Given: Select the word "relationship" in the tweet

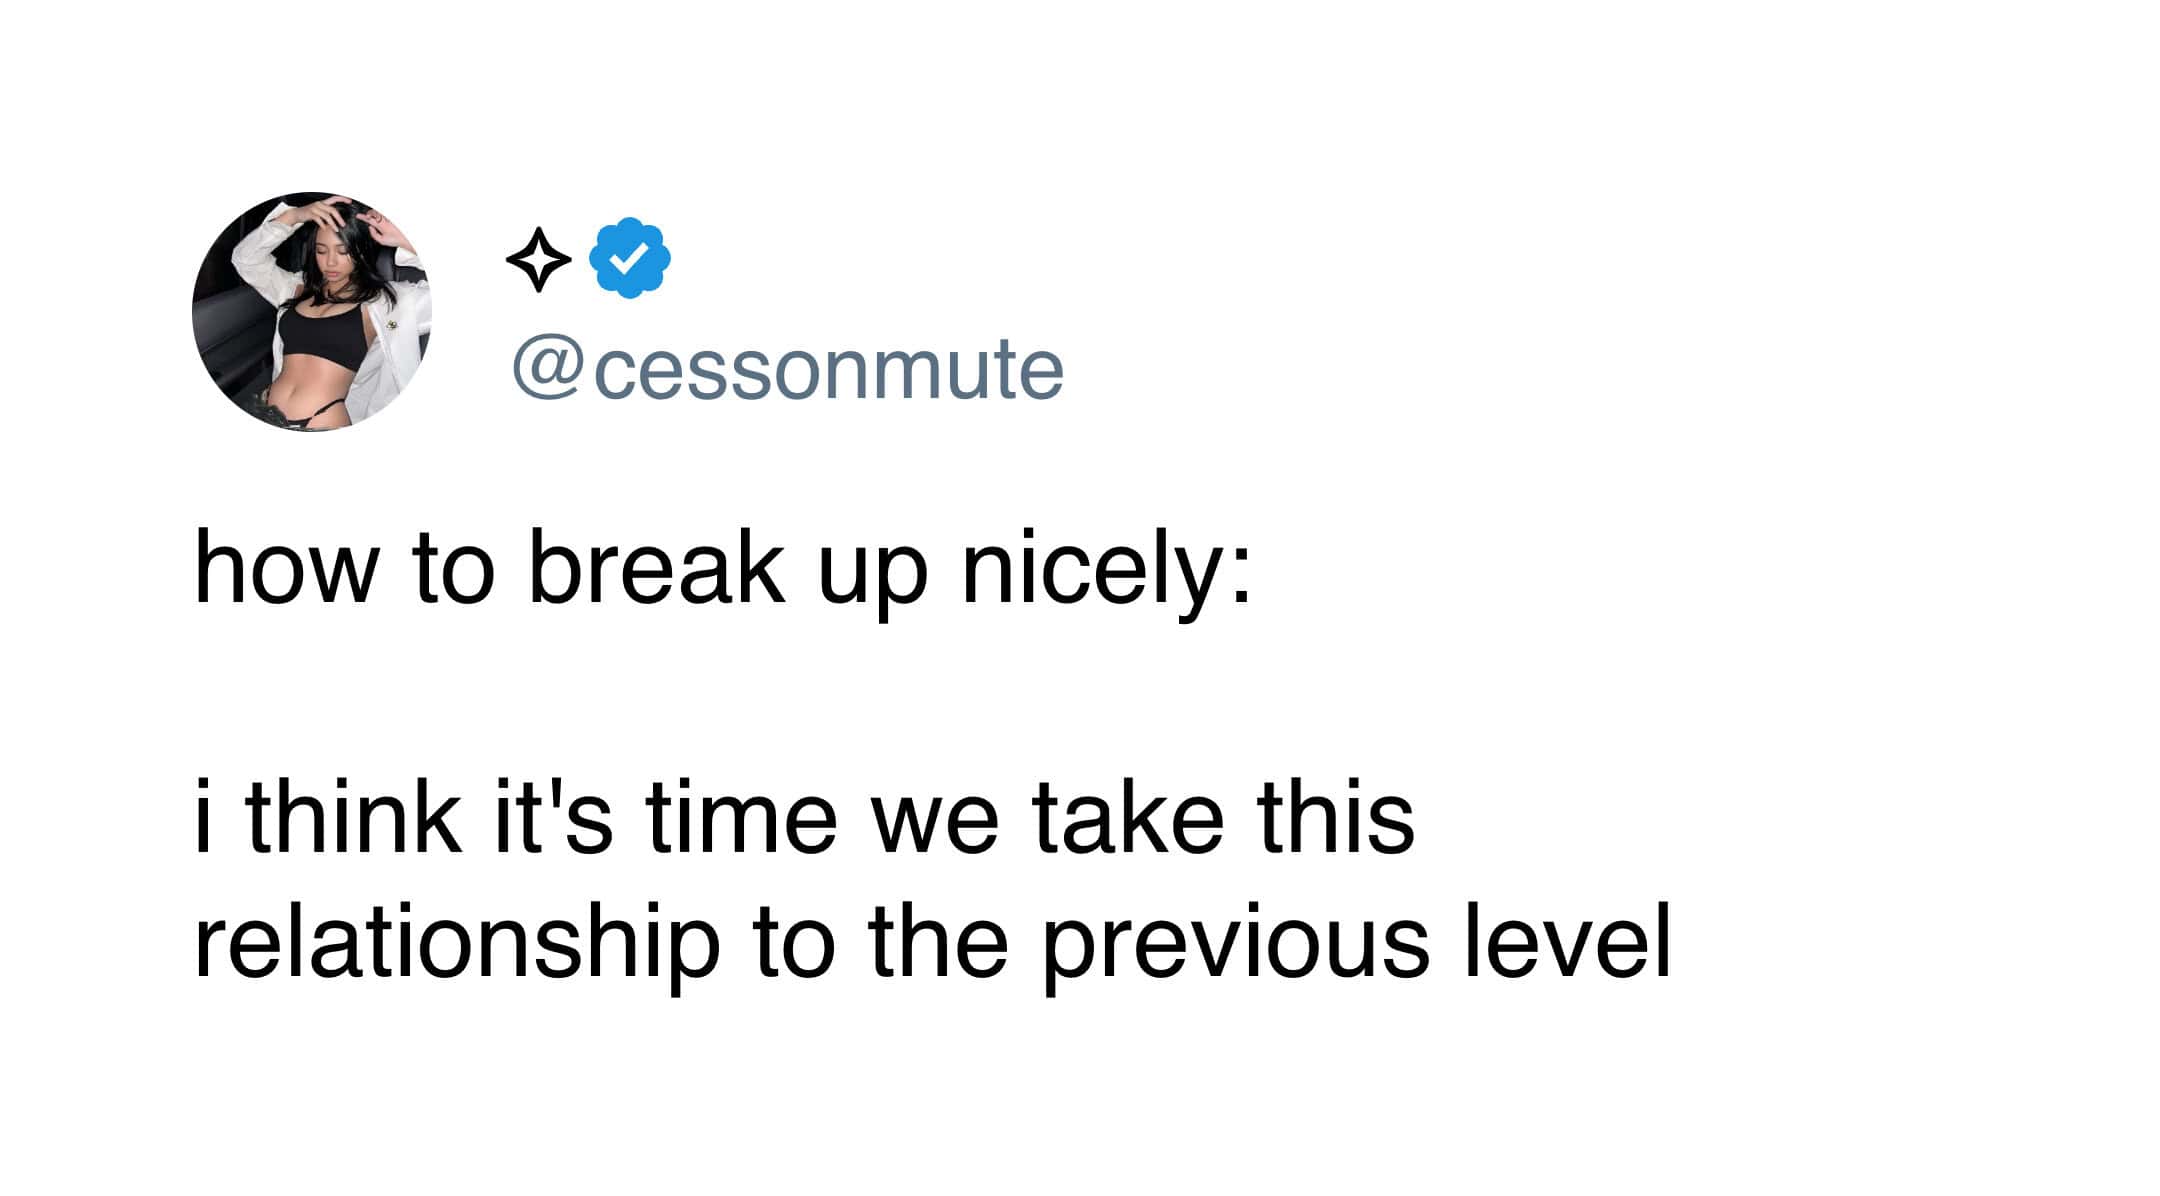Looking at the screenshot, I should pos(456,944).
